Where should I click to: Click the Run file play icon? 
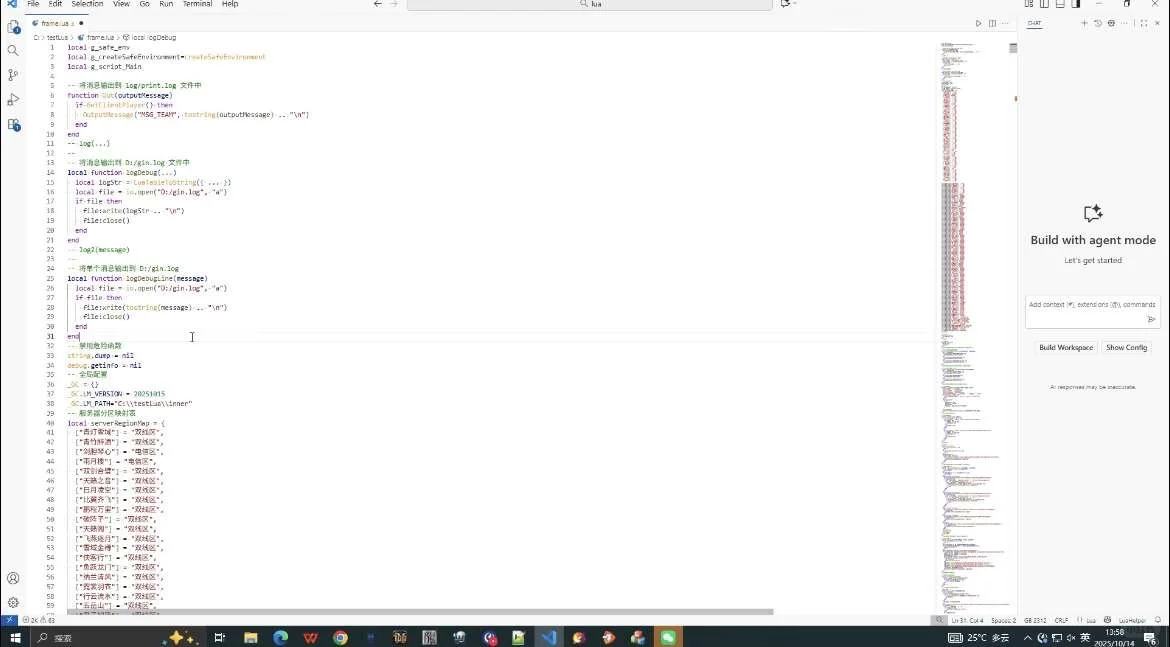(x=978, y=24)
